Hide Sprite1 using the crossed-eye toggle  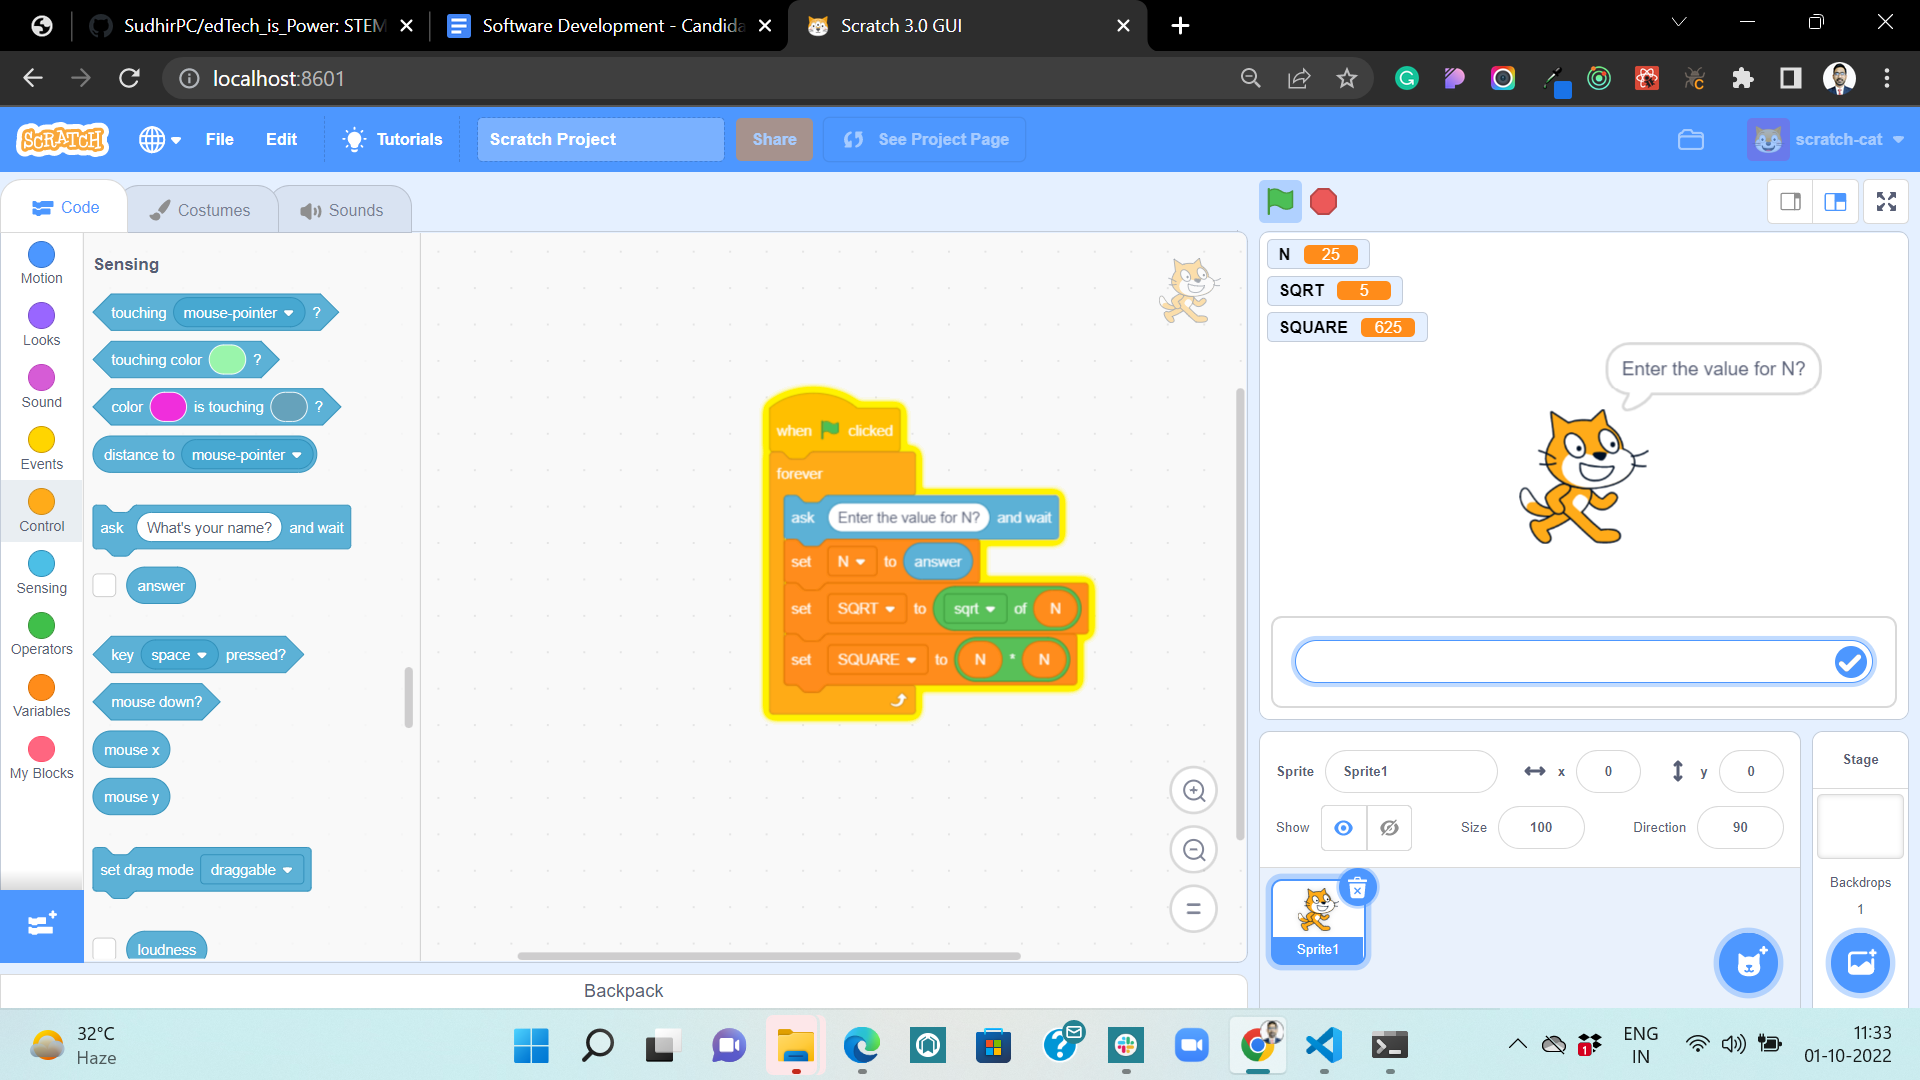coord(1389,828)
